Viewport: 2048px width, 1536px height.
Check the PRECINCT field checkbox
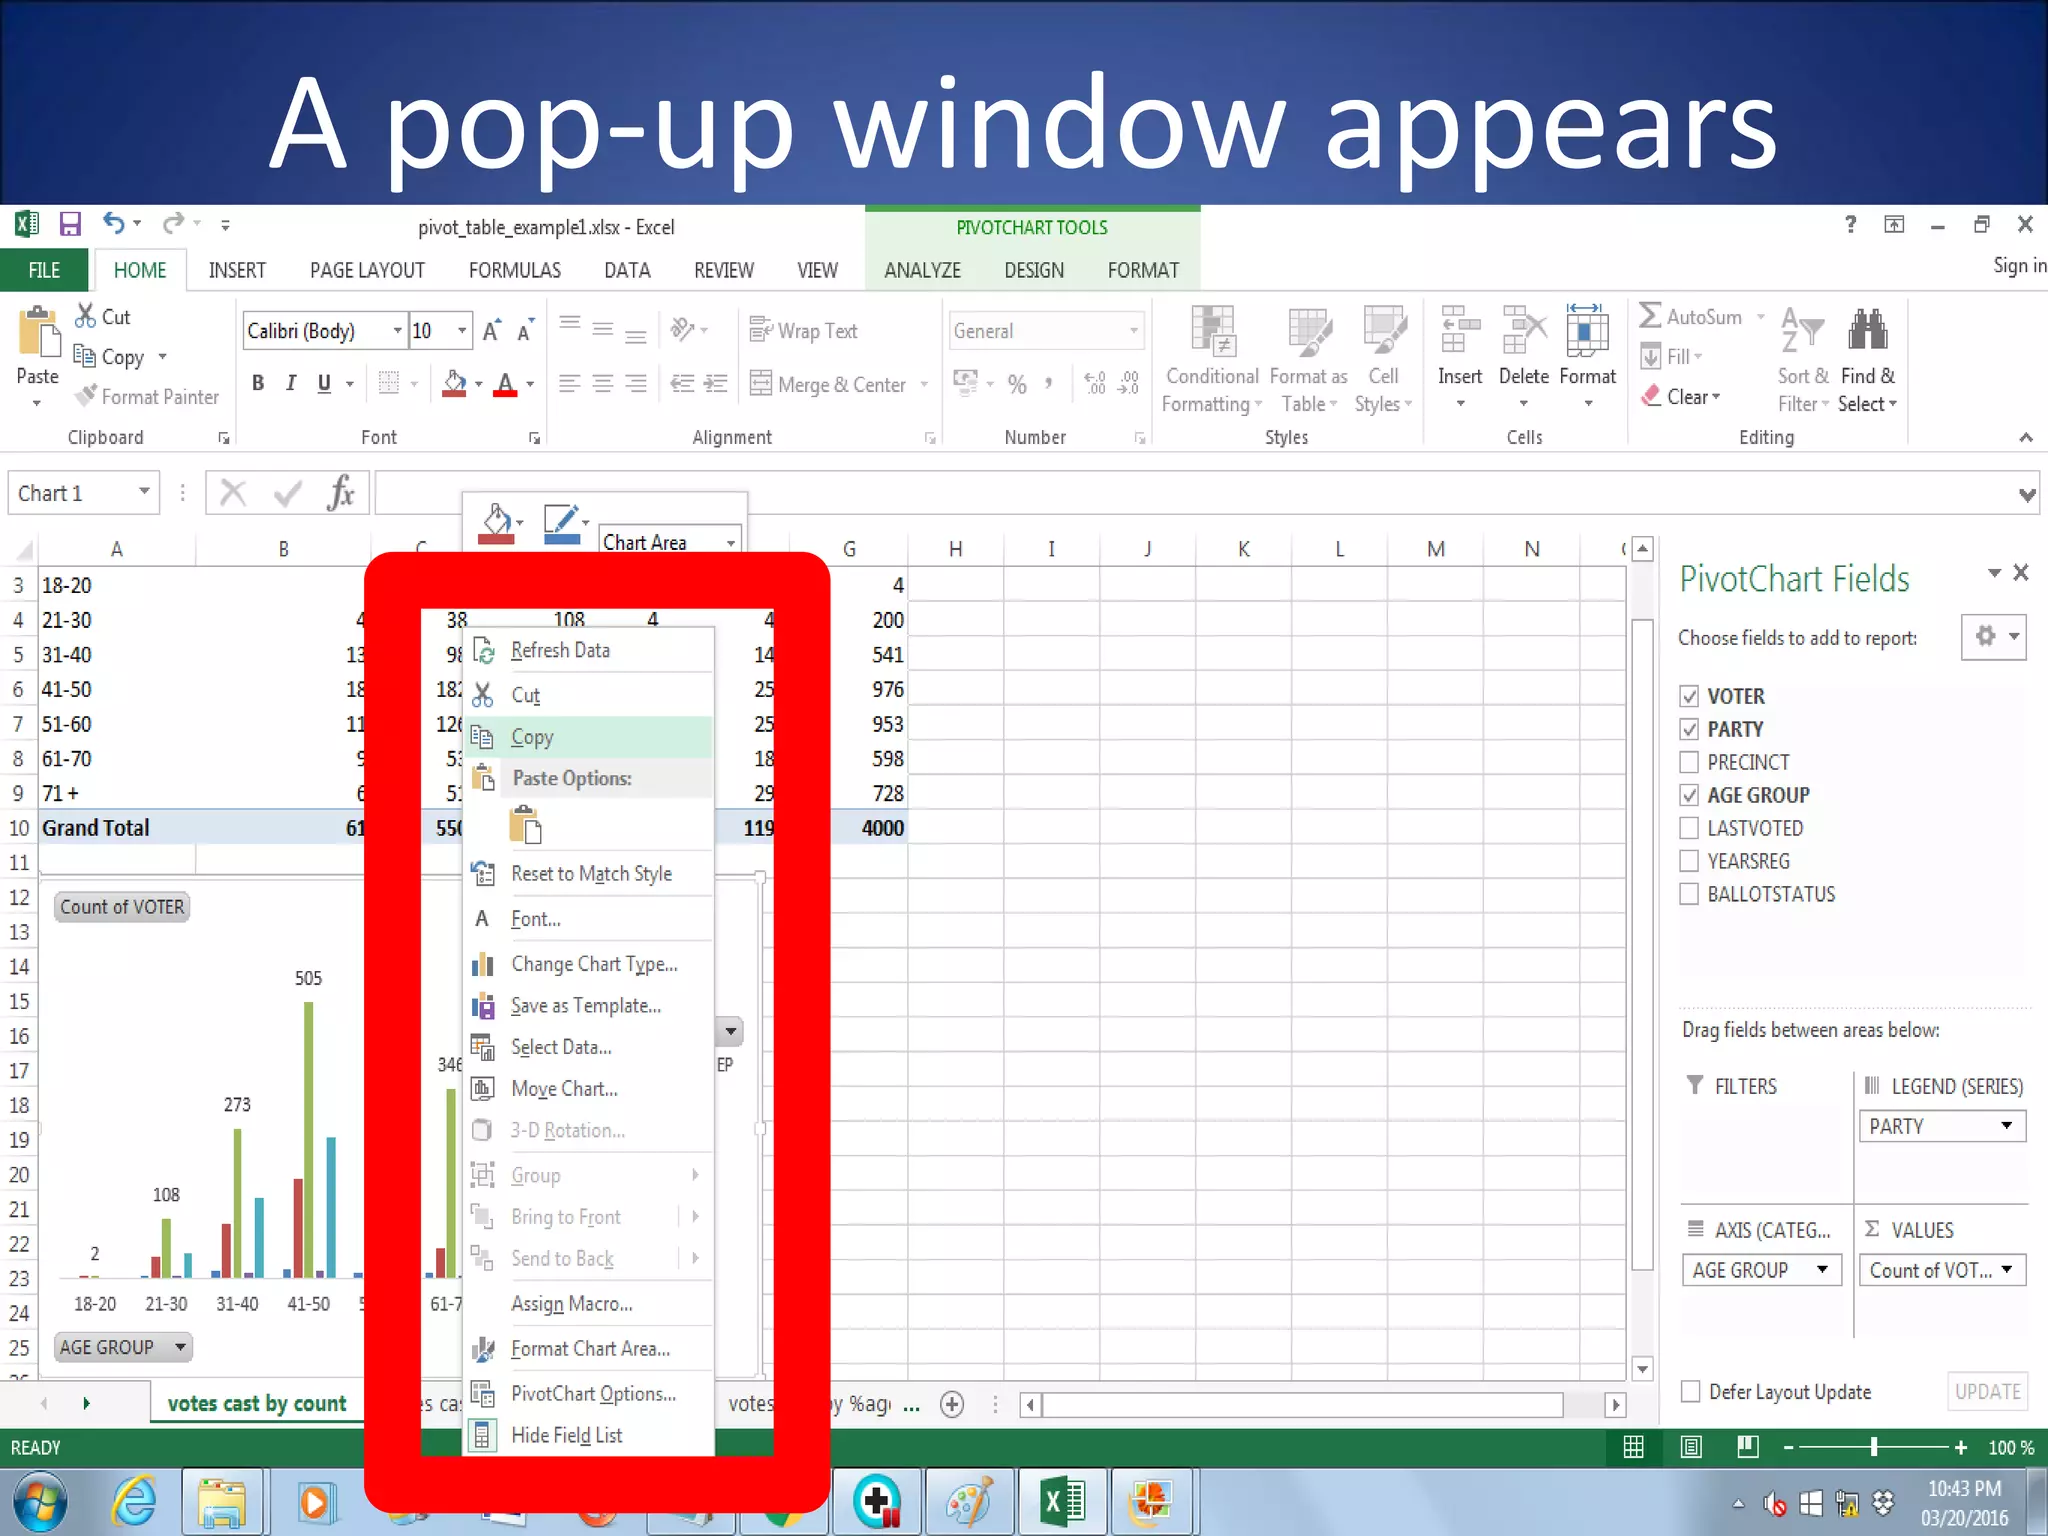1689,762
